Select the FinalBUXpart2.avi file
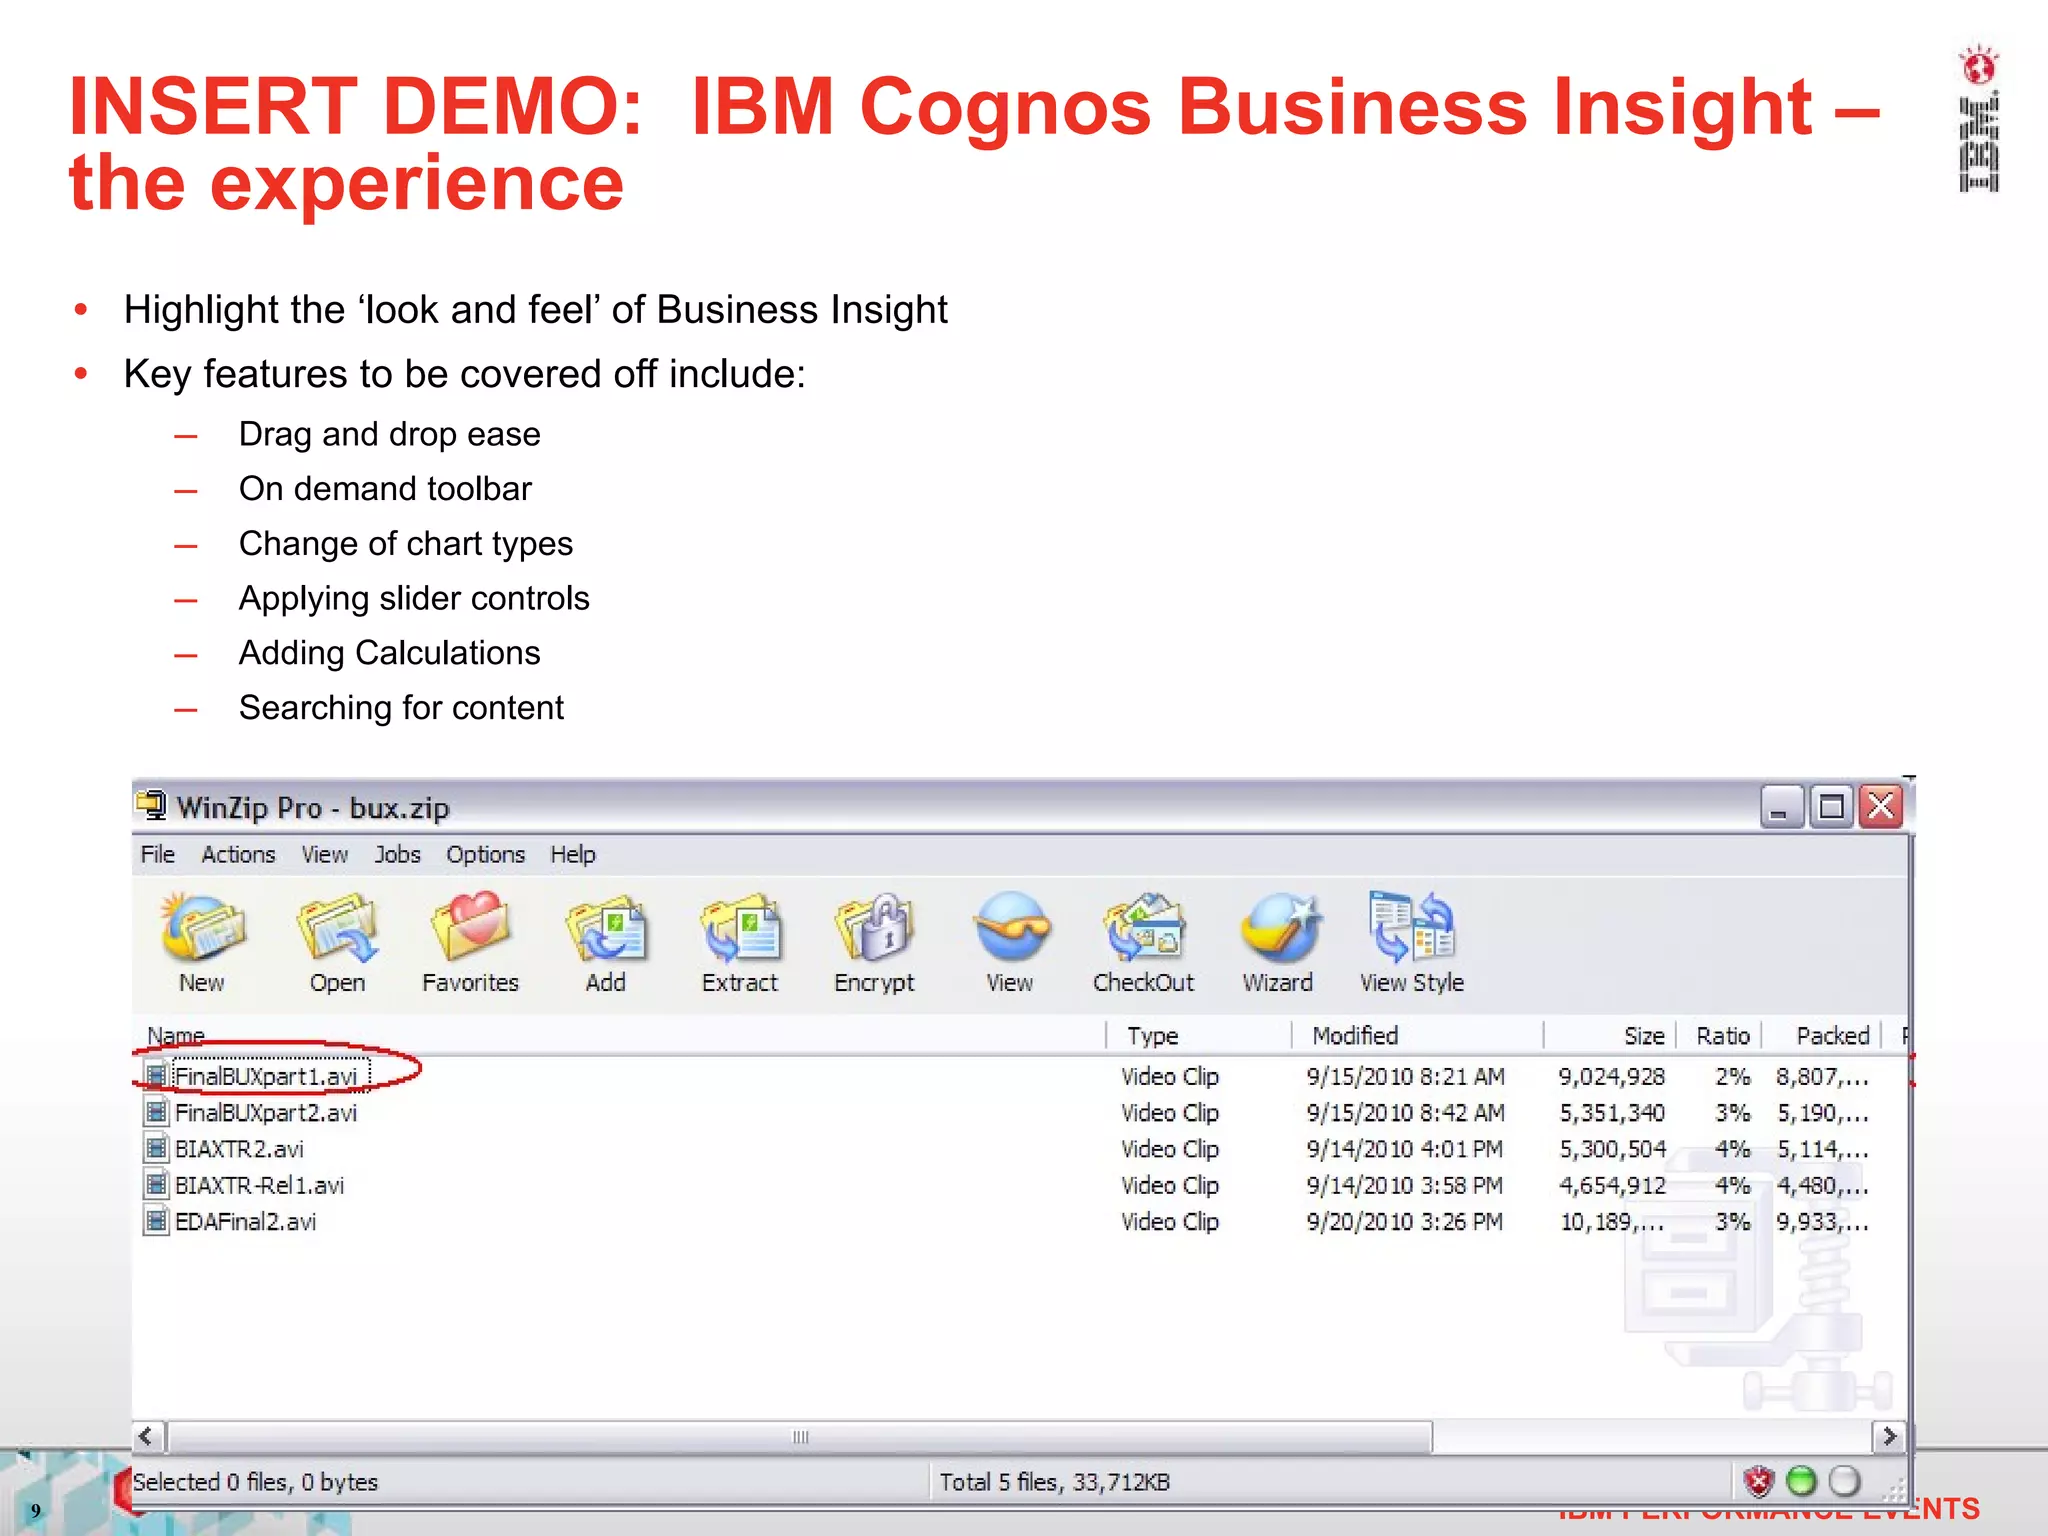Screen dimensions: 2048x1536 pos(266,1112)
